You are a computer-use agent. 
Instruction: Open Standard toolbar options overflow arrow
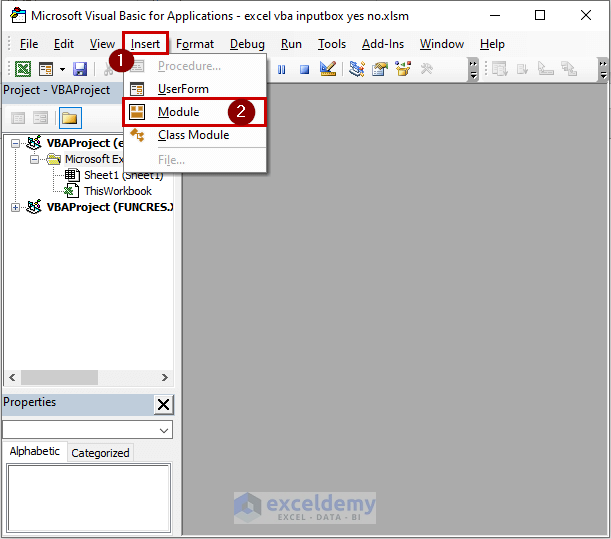click(x=473, y=69)
